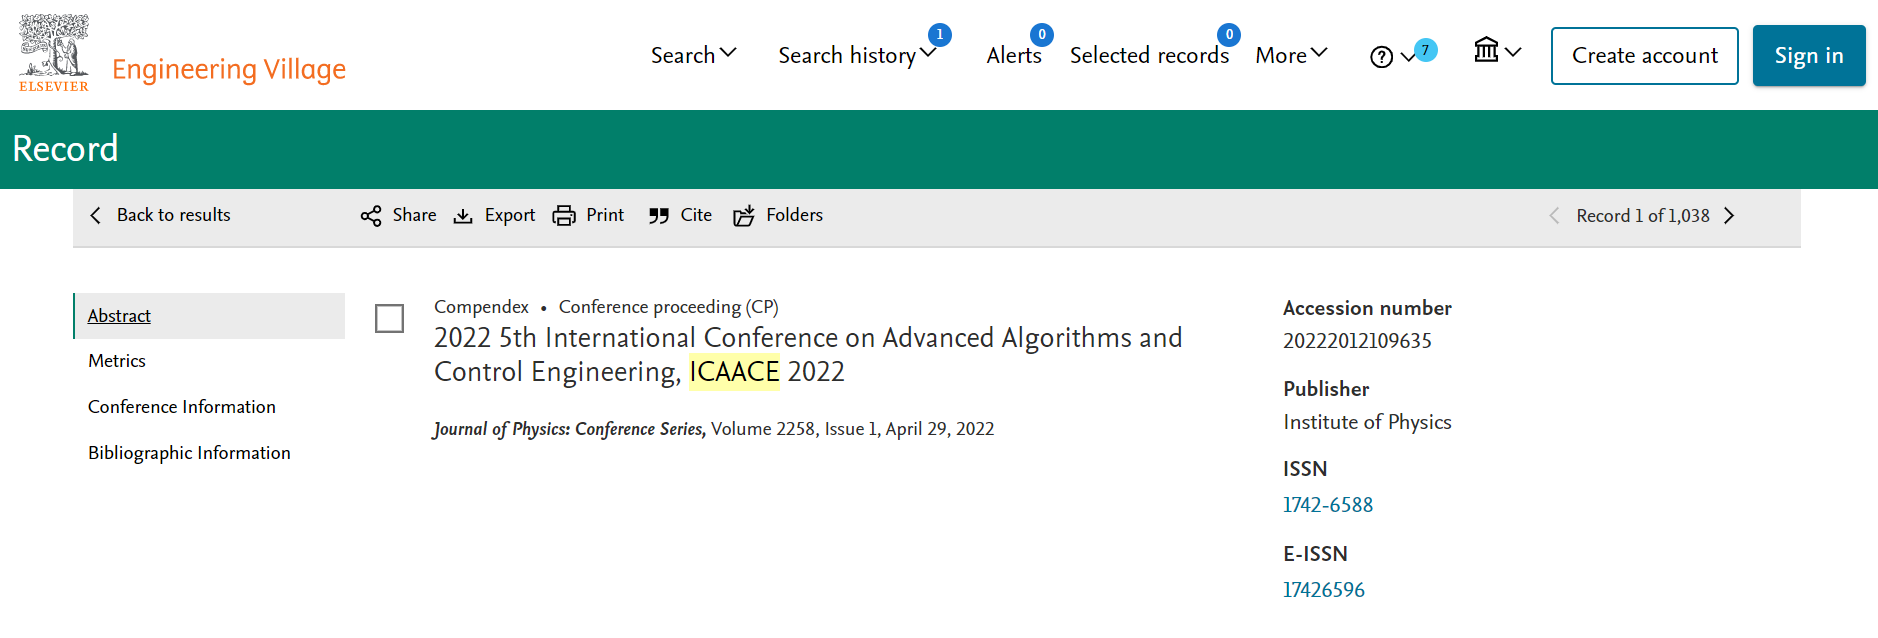
Task: Click the Cite quotation-mark icon
Action: (658, 216)
